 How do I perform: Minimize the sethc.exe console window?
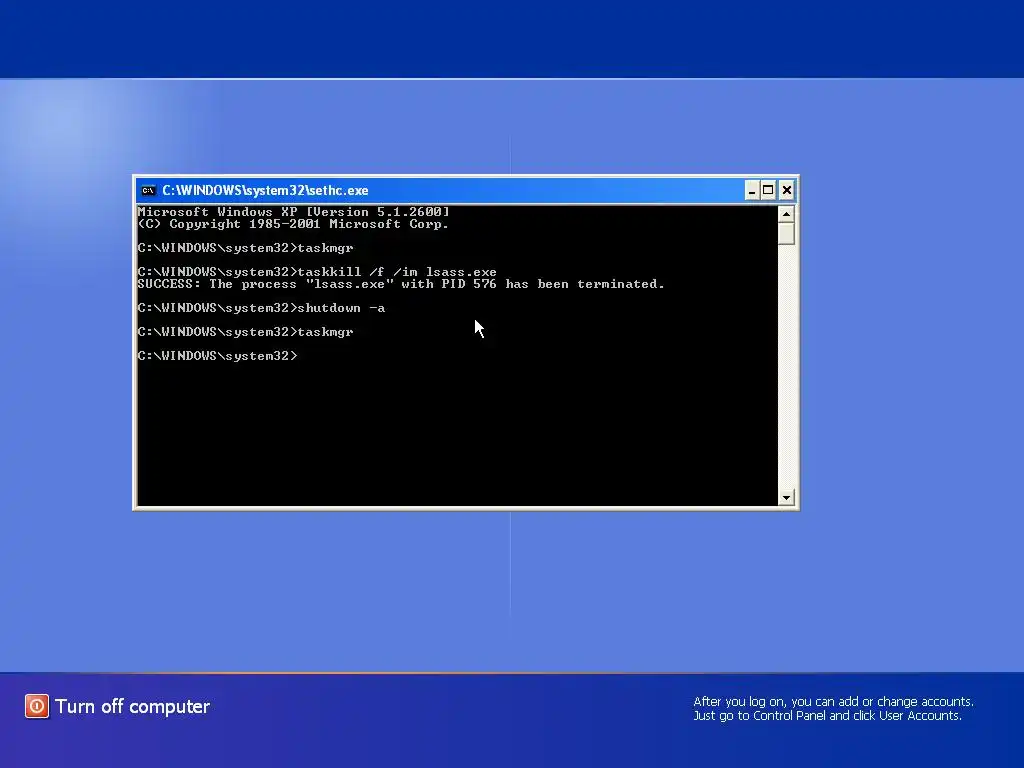(752, 190)
